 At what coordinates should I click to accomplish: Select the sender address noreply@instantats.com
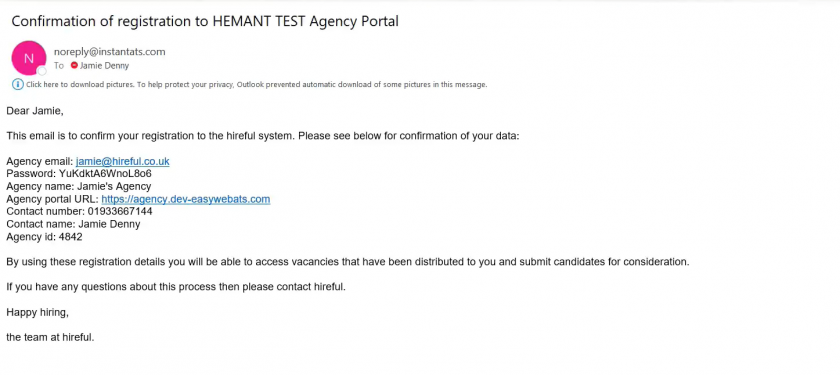pos(110,52)
